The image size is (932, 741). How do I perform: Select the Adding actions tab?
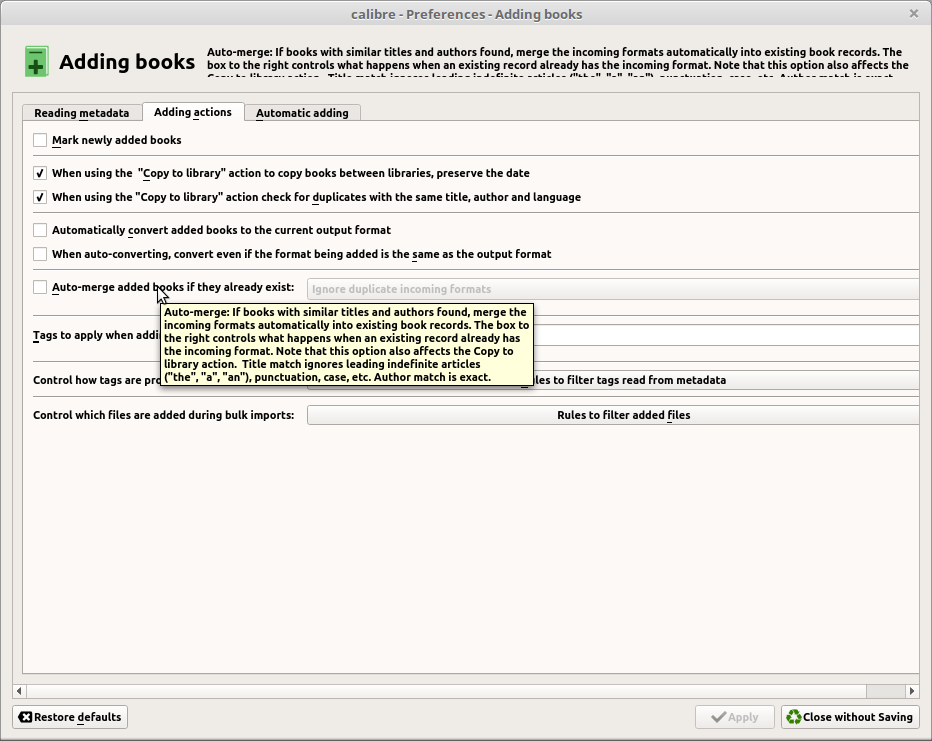tap(193, 112)
